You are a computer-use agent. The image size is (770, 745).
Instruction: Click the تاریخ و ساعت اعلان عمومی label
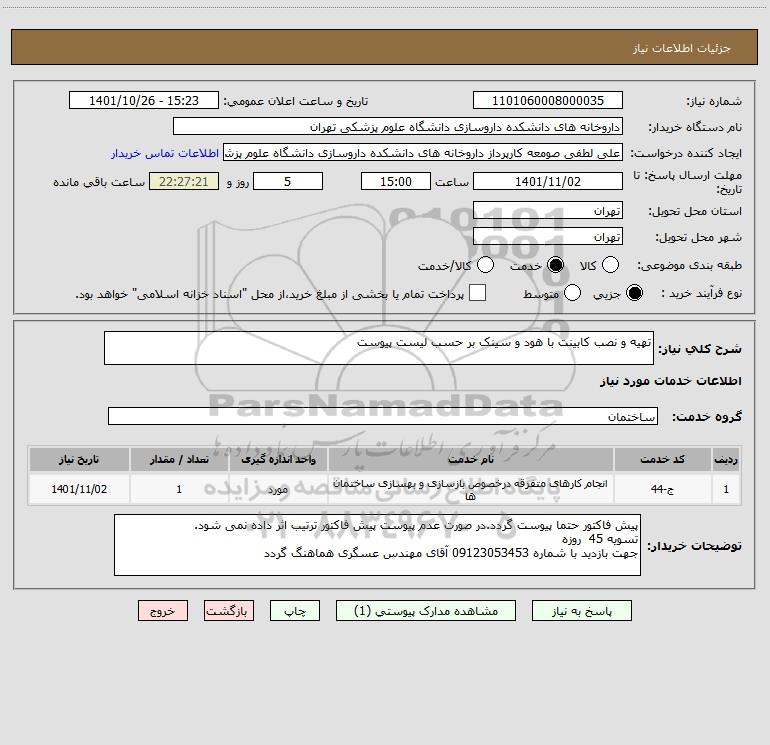point(296,102)
